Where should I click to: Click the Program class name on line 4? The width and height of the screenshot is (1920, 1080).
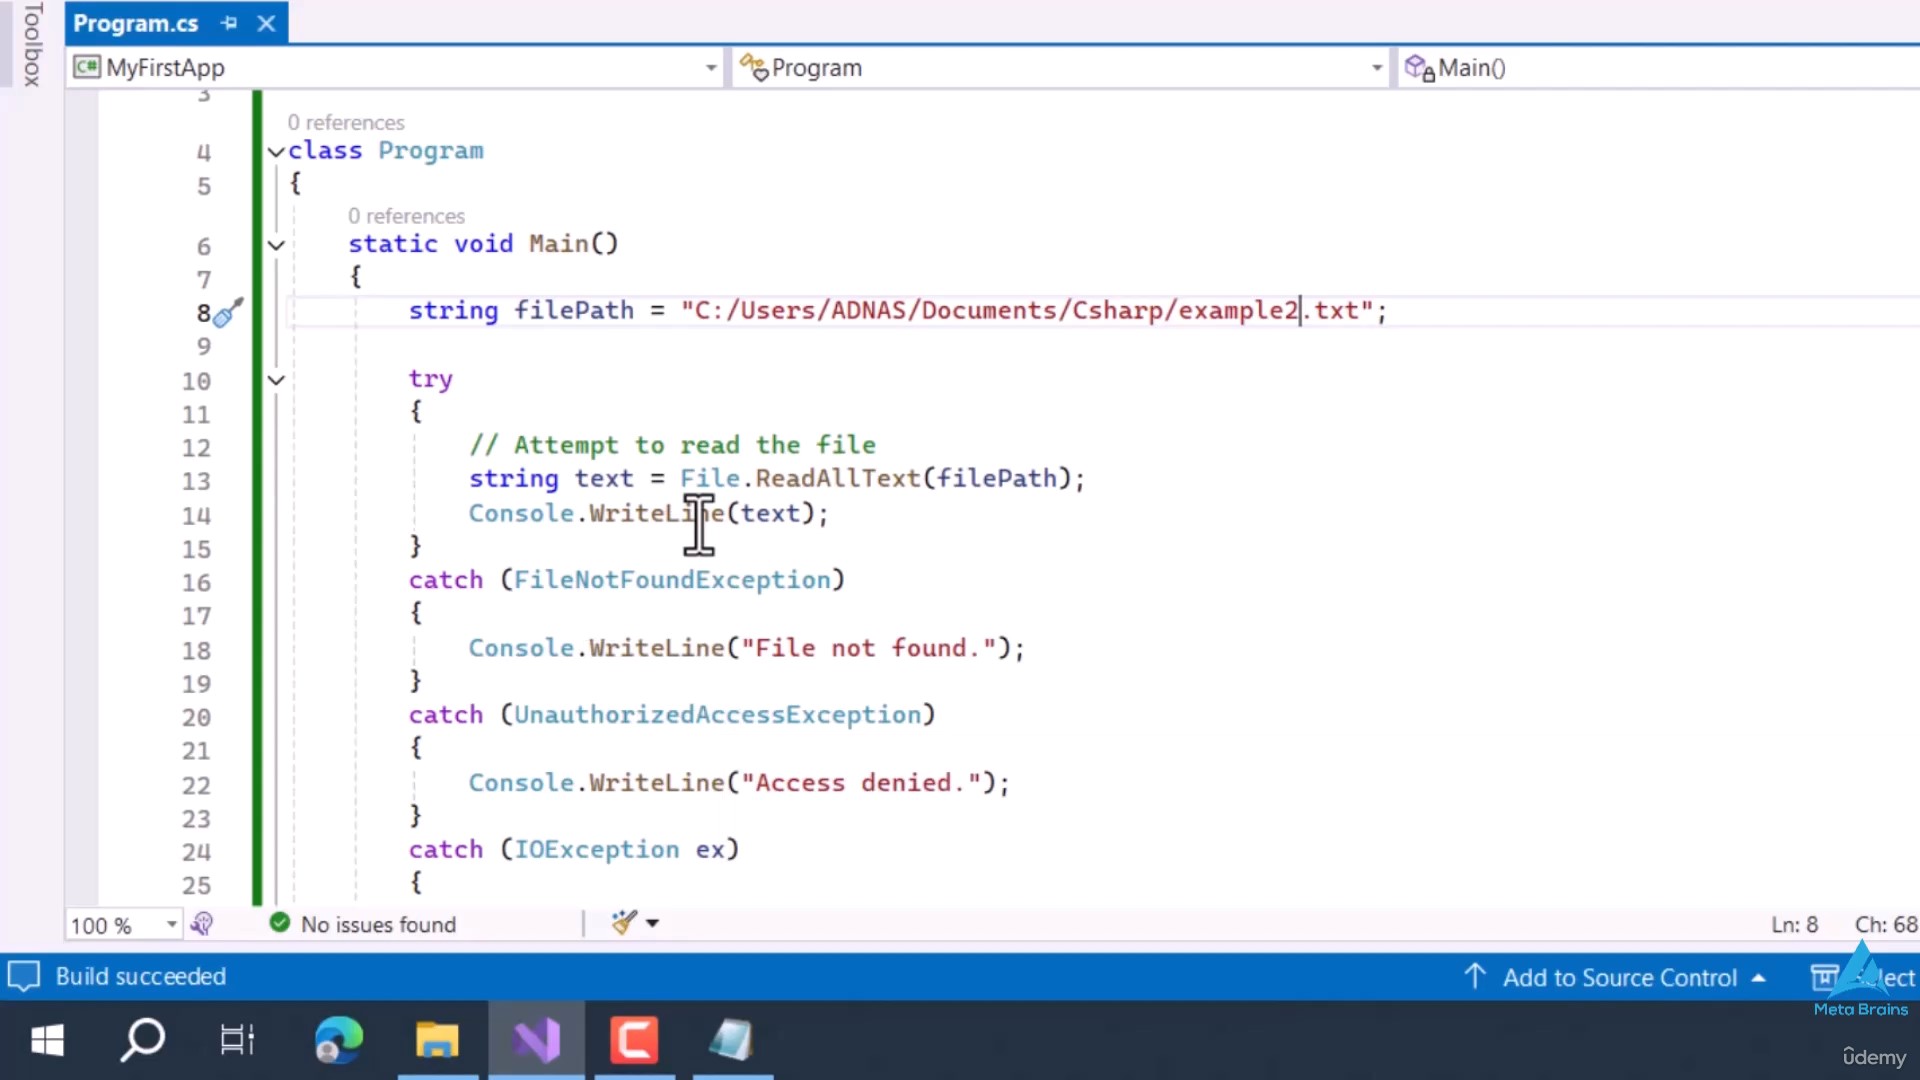(430, 151)
